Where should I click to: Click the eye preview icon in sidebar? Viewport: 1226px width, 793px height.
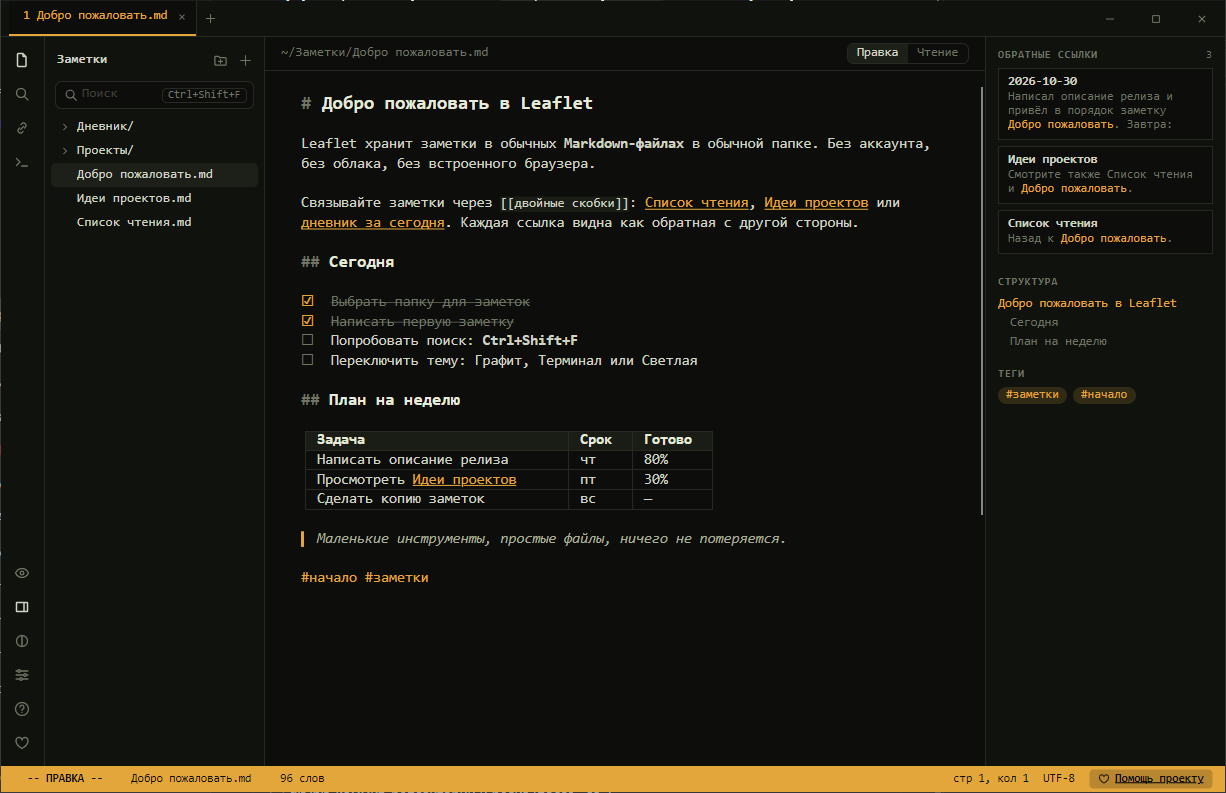coord(22,573)
